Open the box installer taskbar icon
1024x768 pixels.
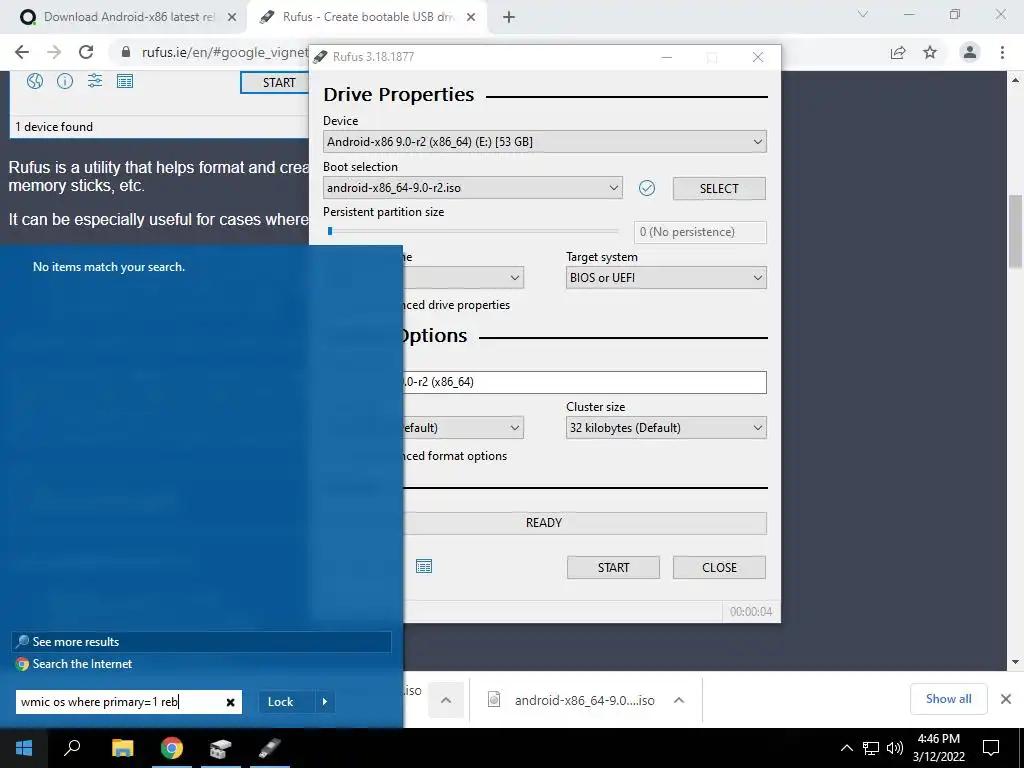point(221,748)
